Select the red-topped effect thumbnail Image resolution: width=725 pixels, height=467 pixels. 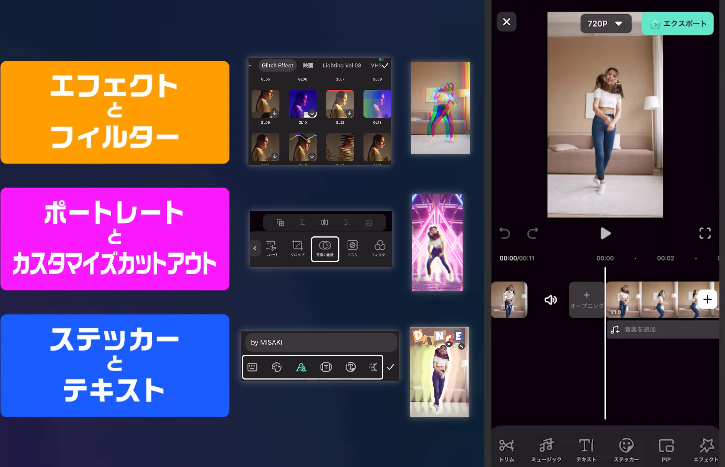pos(340,104)
